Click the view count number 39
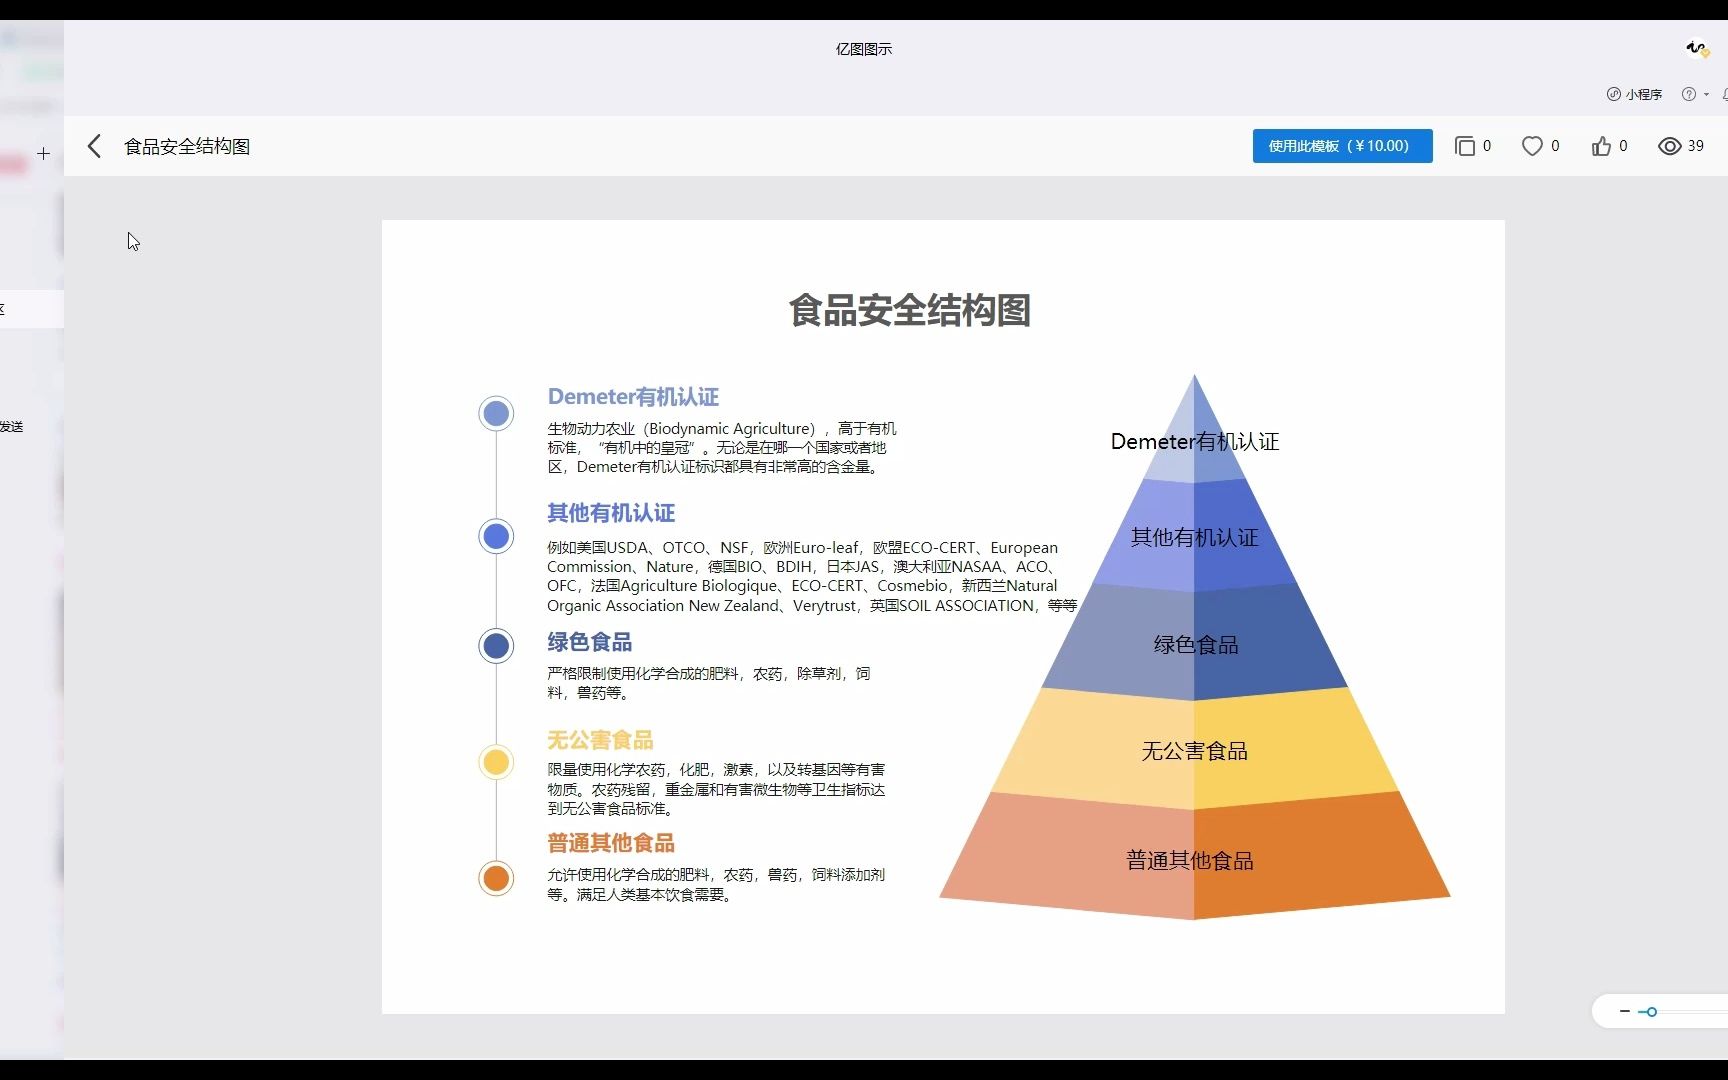Viewport: 1728px width, 1080px height. pos(1696,146)
